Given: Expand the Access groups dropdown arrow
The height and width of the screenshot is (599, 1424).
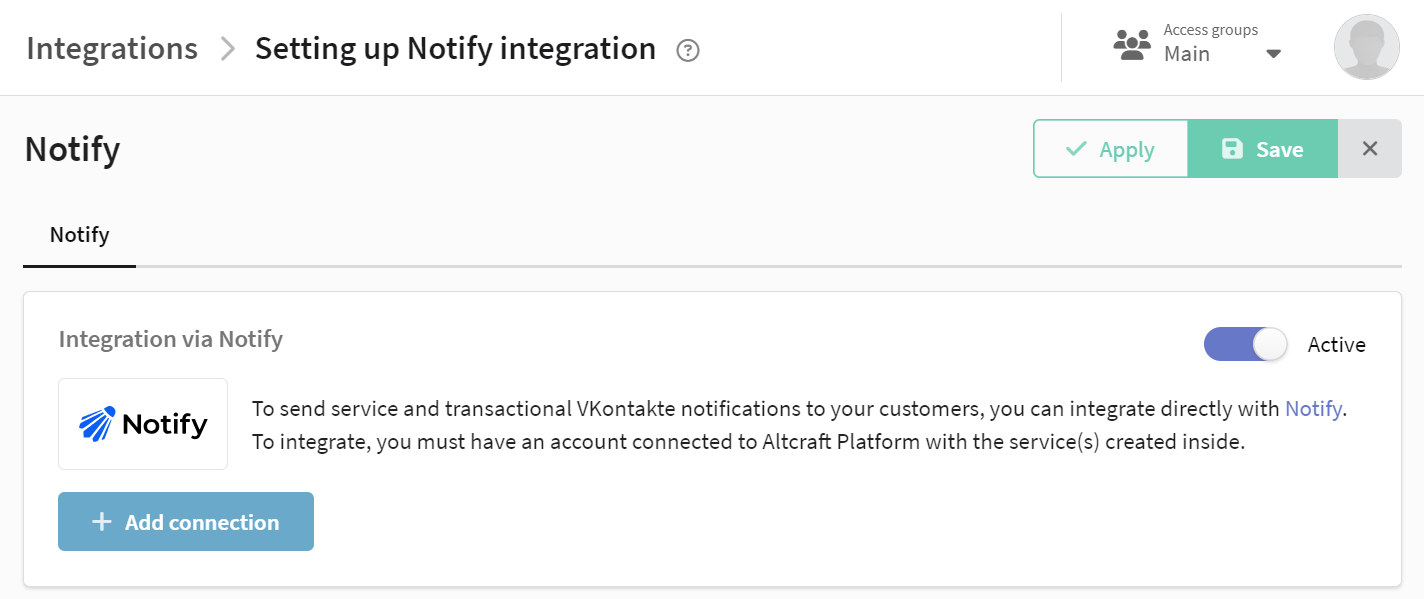Looking at the screenshot, I should pyautogui.click(x=1273, y=54).
